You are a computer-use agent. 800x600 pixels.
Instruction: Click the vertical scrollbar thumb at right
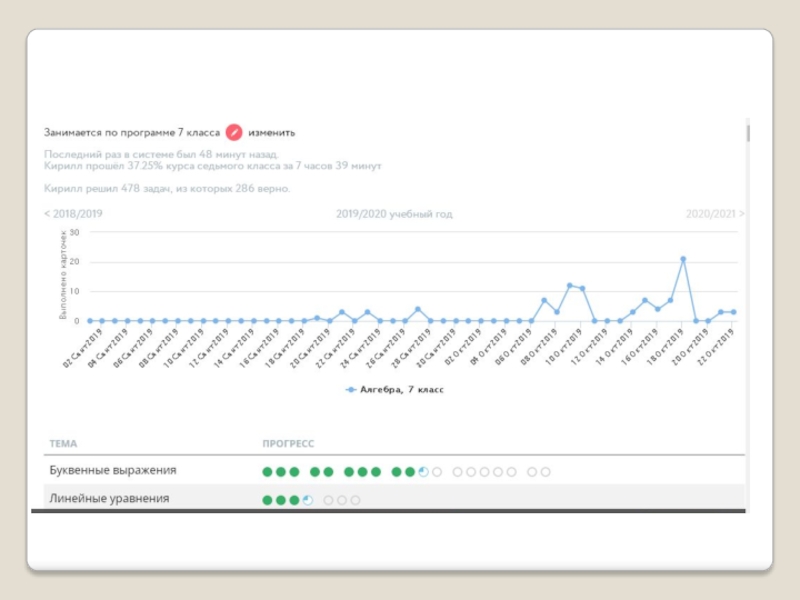point(748,132)
